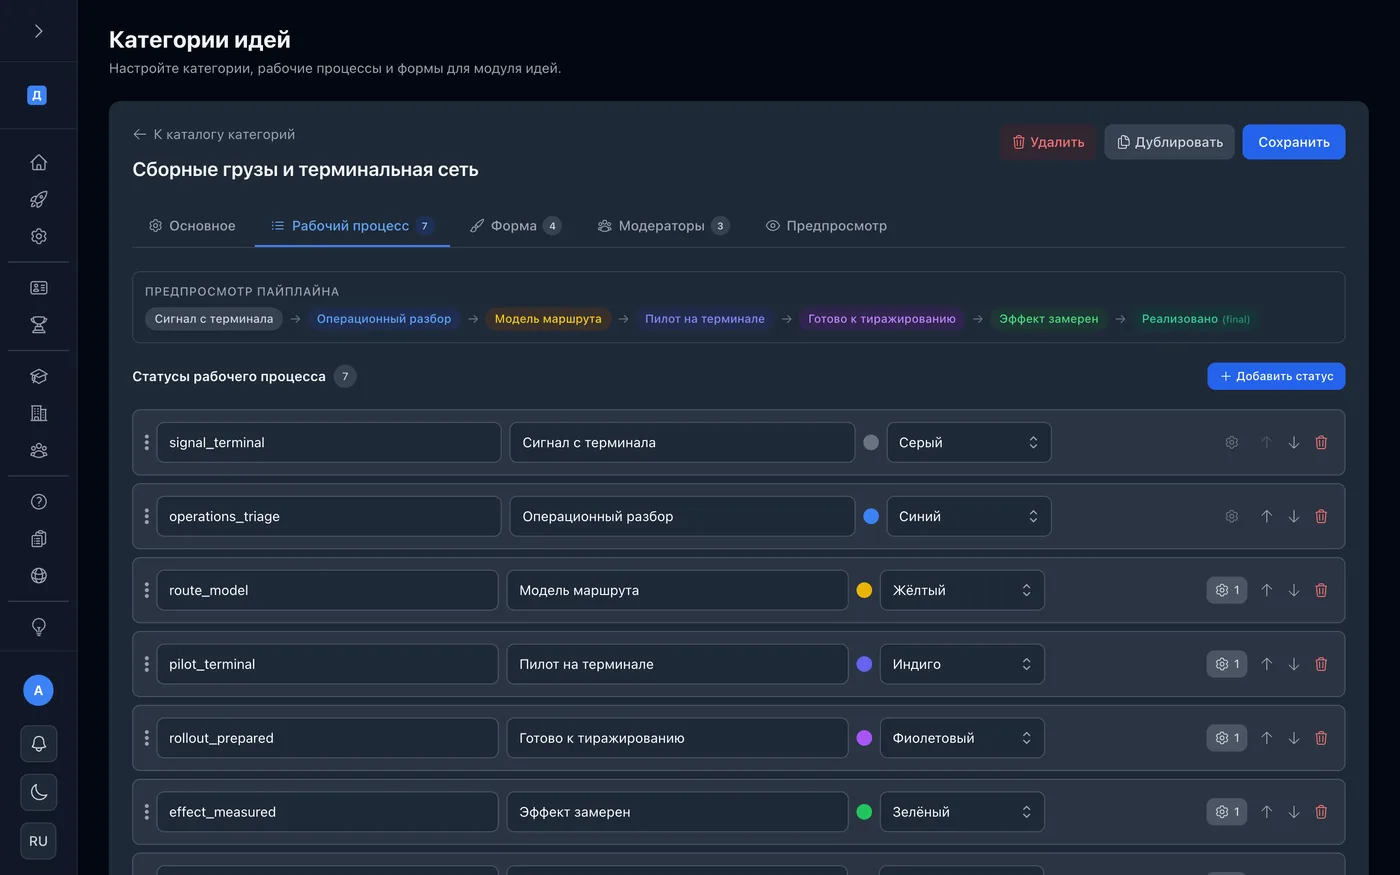
Task: Open the lightbulb ideas icon in the sidebar
Action: (x=38, y=627)
